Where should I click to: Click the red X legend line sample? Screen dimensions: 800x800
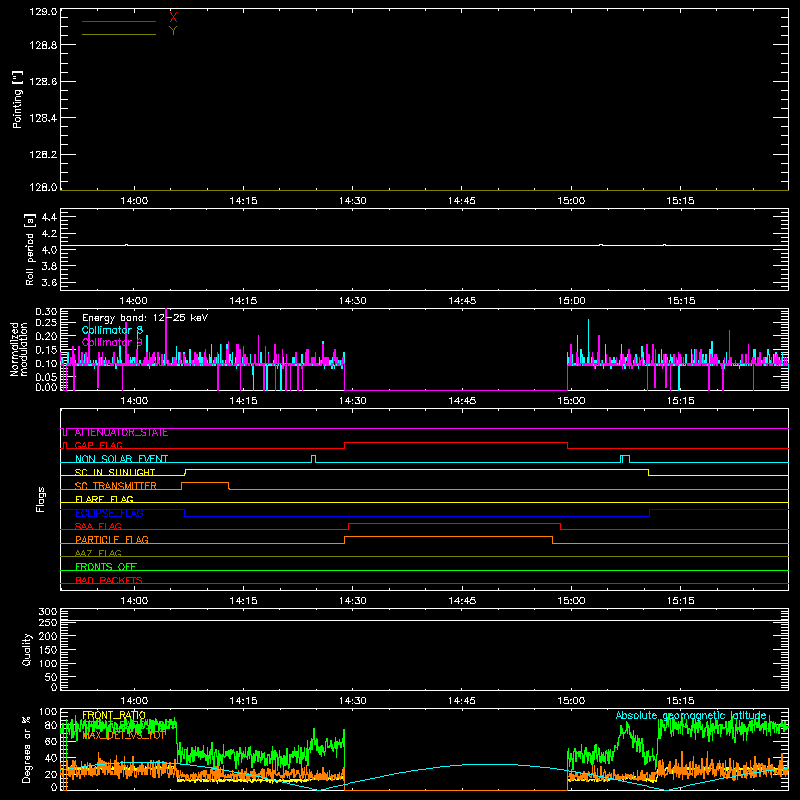119,21
